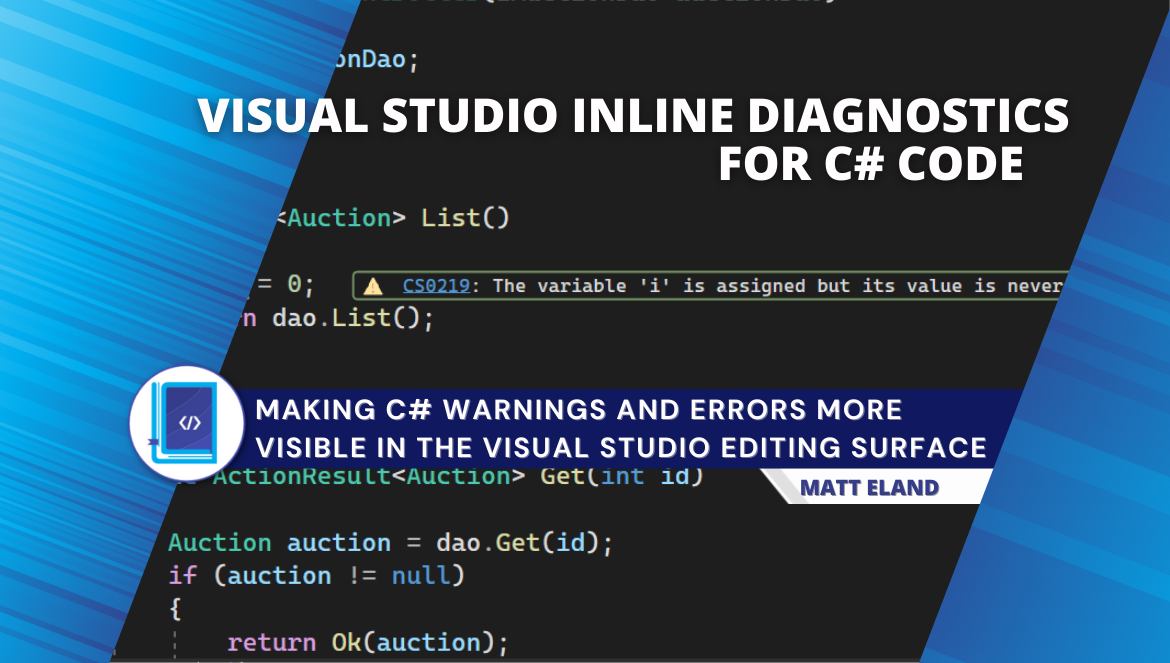Click the warning triangle in the CS0219 diagnostic box
This screenshot has height=663, width=1170.
376,286
